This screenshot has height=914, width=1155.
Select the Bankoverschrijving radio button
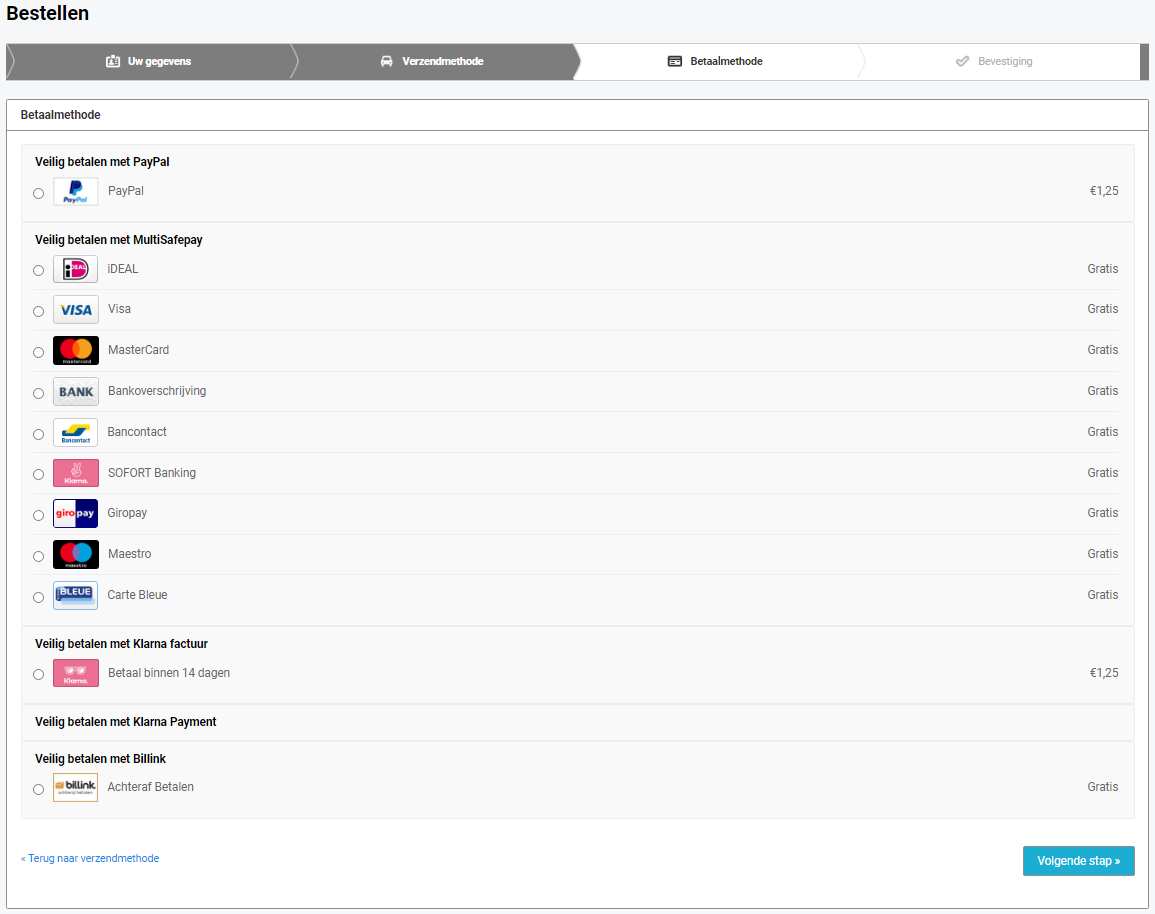39,394
